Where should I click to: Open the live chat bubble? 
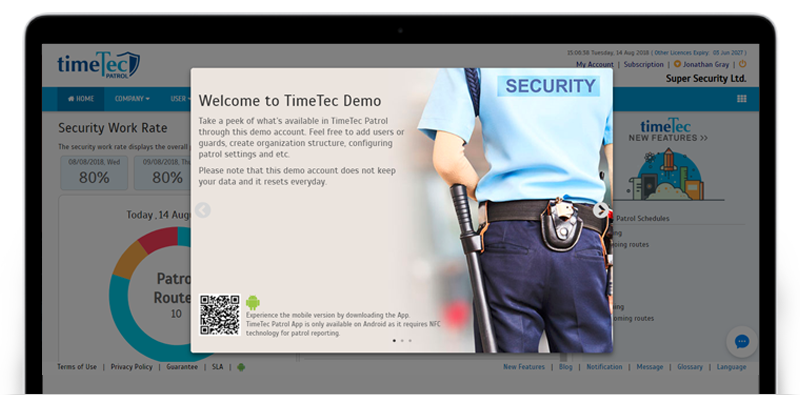(x=742, y=341)
